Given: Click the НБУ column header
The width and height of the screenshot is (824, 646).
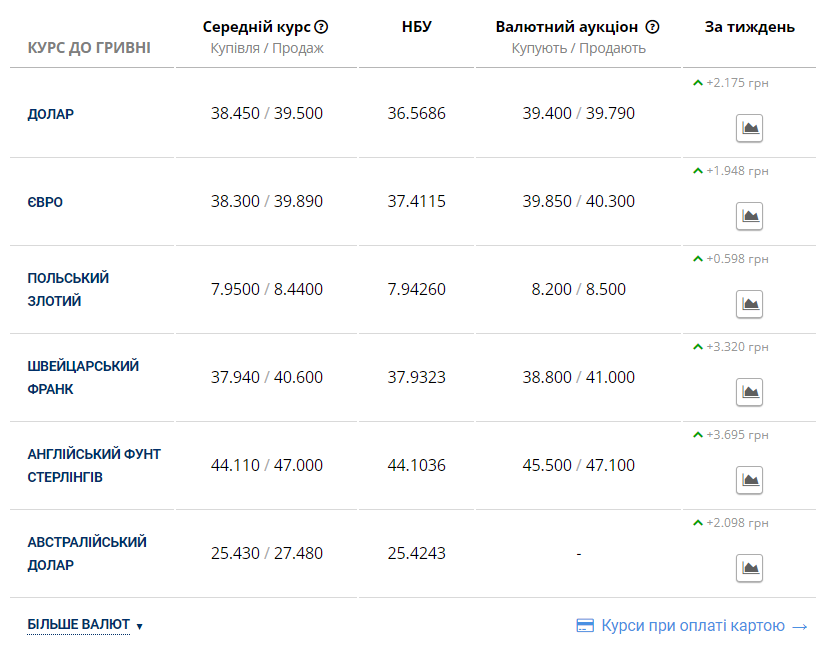Looking at the screenshot, I should pos(416,27).
